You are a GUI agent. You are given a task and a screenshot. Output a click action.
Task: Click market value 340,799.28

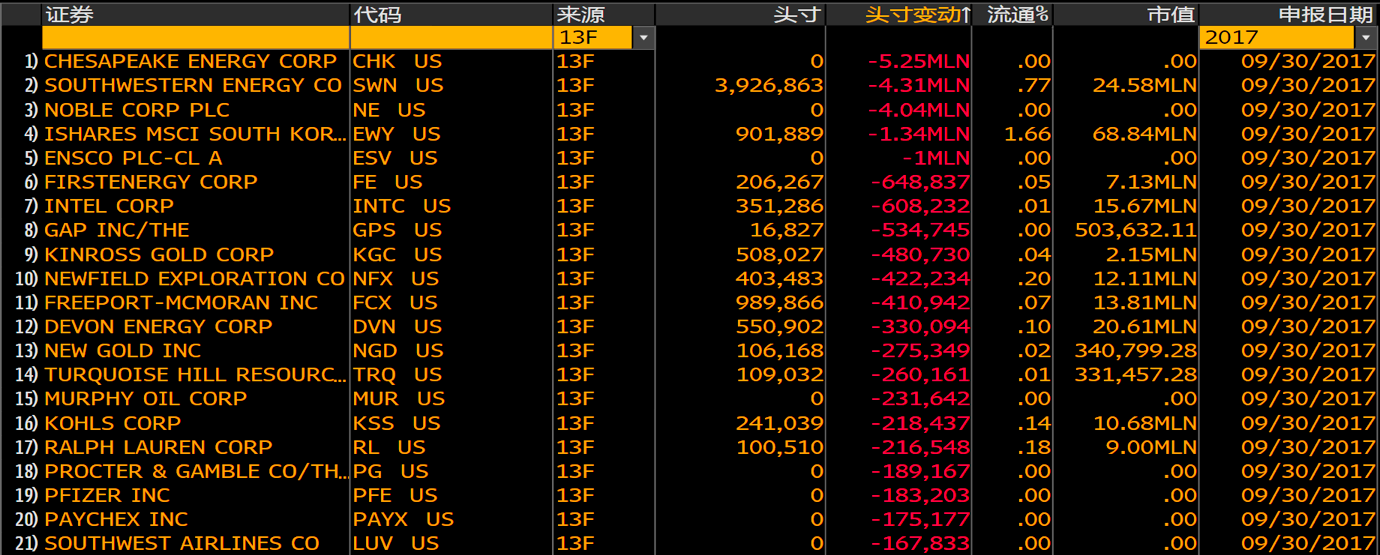[1136, 351]
